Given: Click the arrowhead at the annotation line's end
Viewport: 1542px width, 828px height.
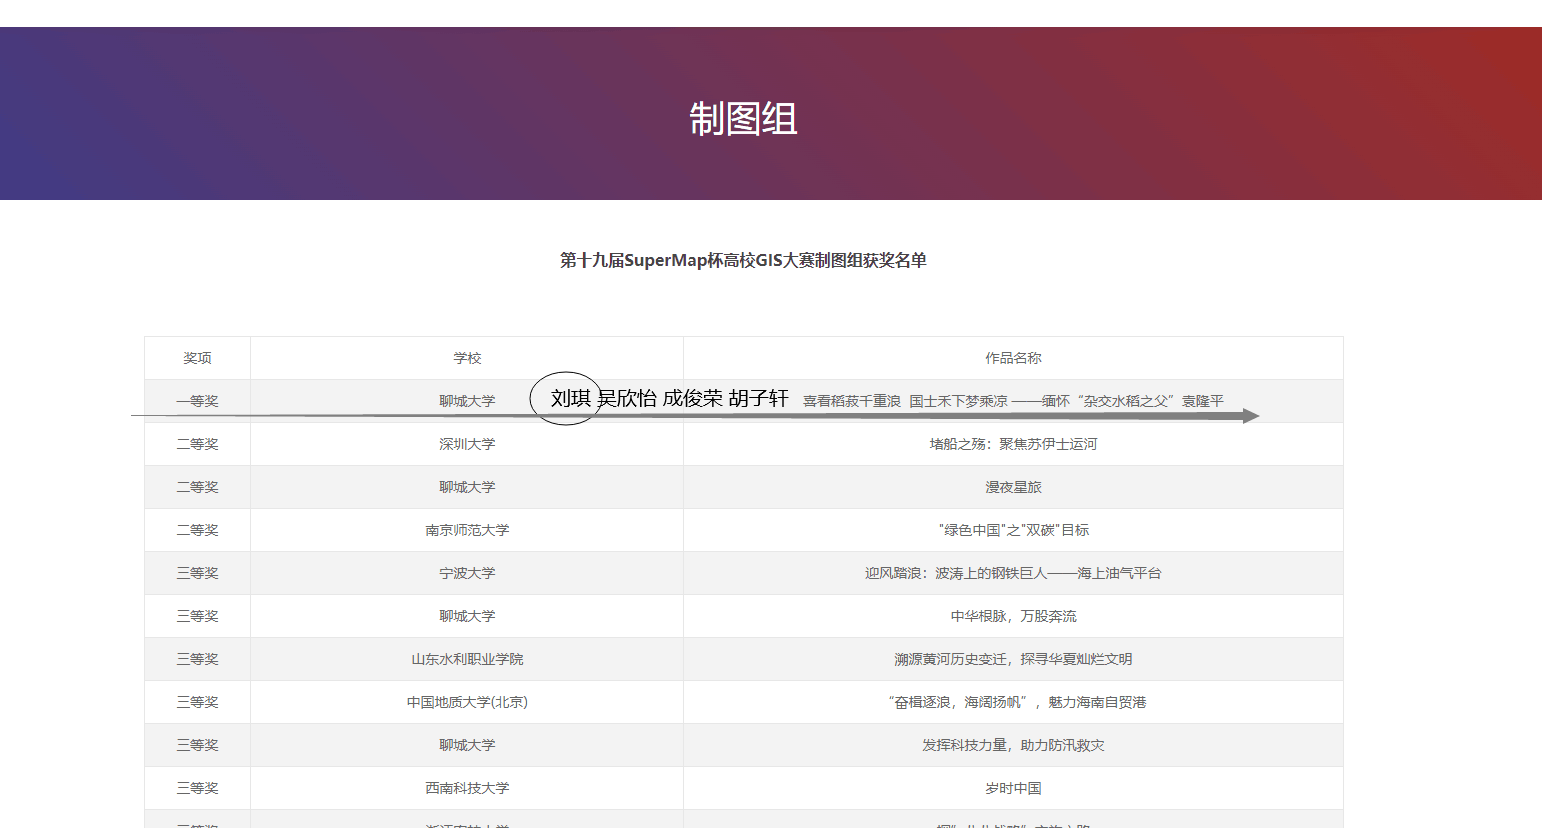Looking at the screenshot, I should tap(1250, 416).
